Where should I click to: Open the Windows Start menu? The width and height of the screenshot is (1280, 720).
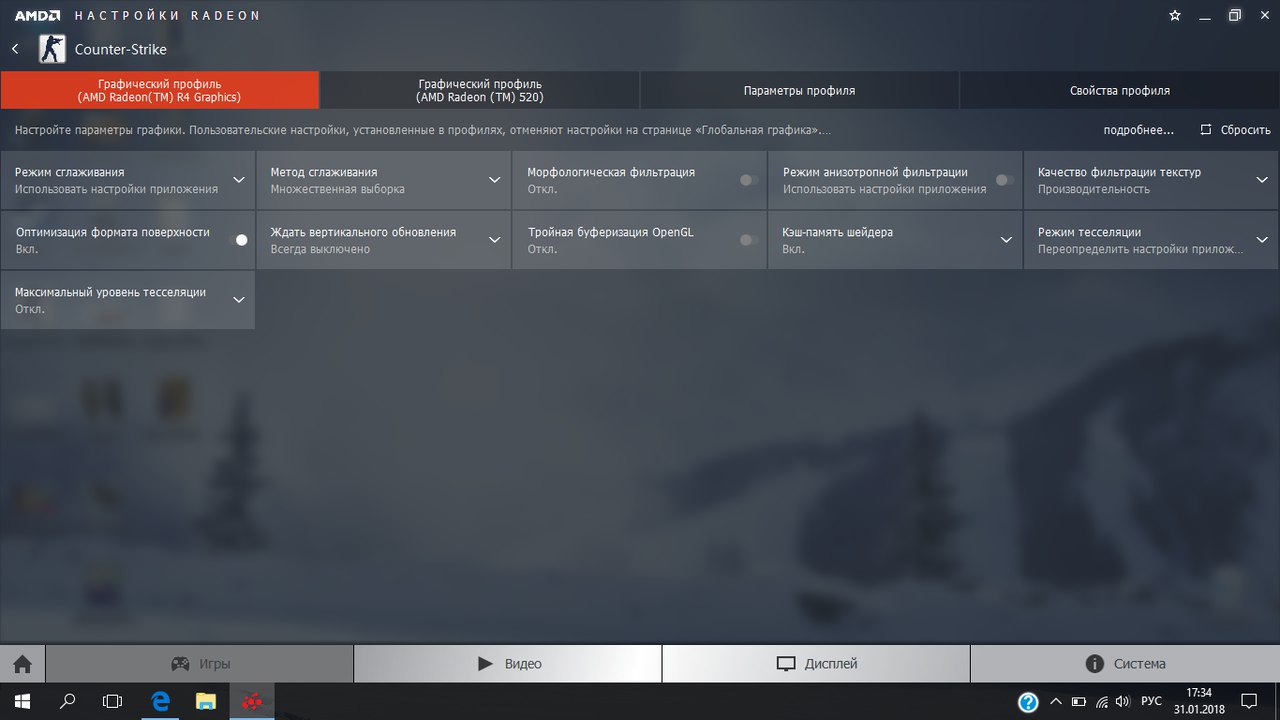pyautogui.click(x=22, y=701)
